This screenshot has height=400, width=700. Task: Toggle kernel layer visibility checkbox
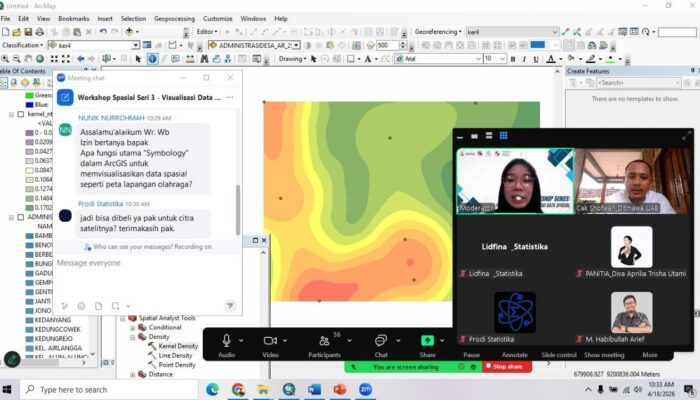(x=21, y=114)
